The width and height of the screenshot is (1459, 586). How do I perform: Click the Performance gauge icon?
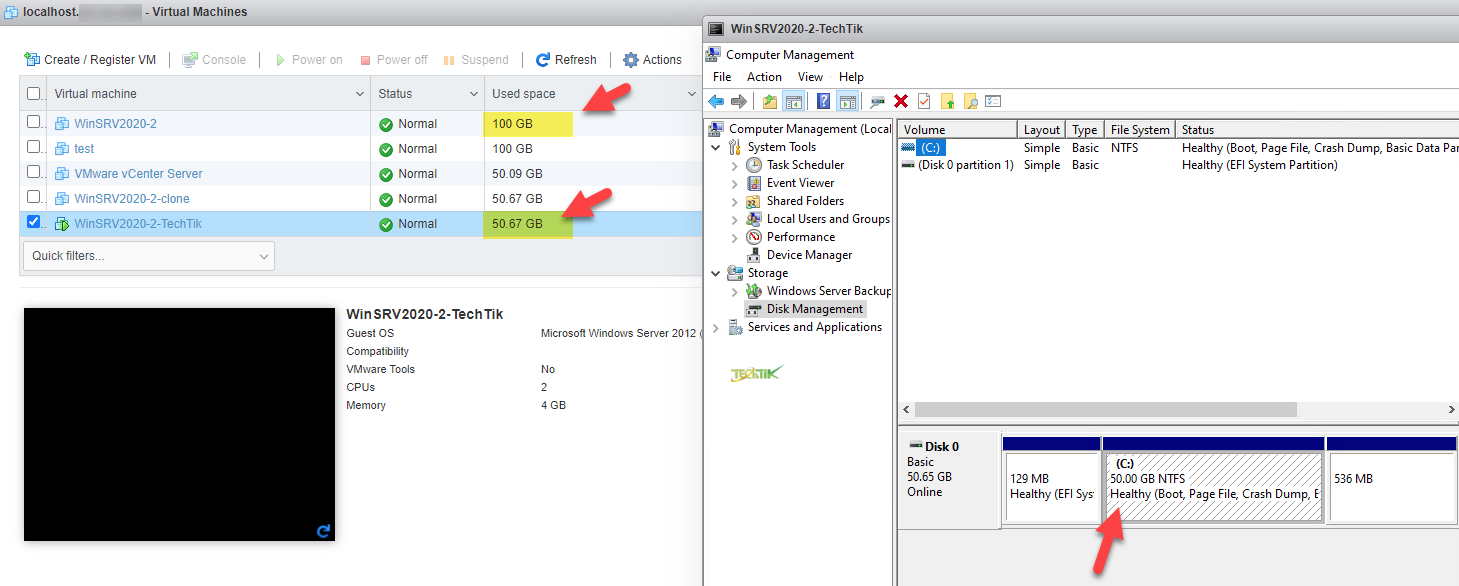[x=754, y=237]
